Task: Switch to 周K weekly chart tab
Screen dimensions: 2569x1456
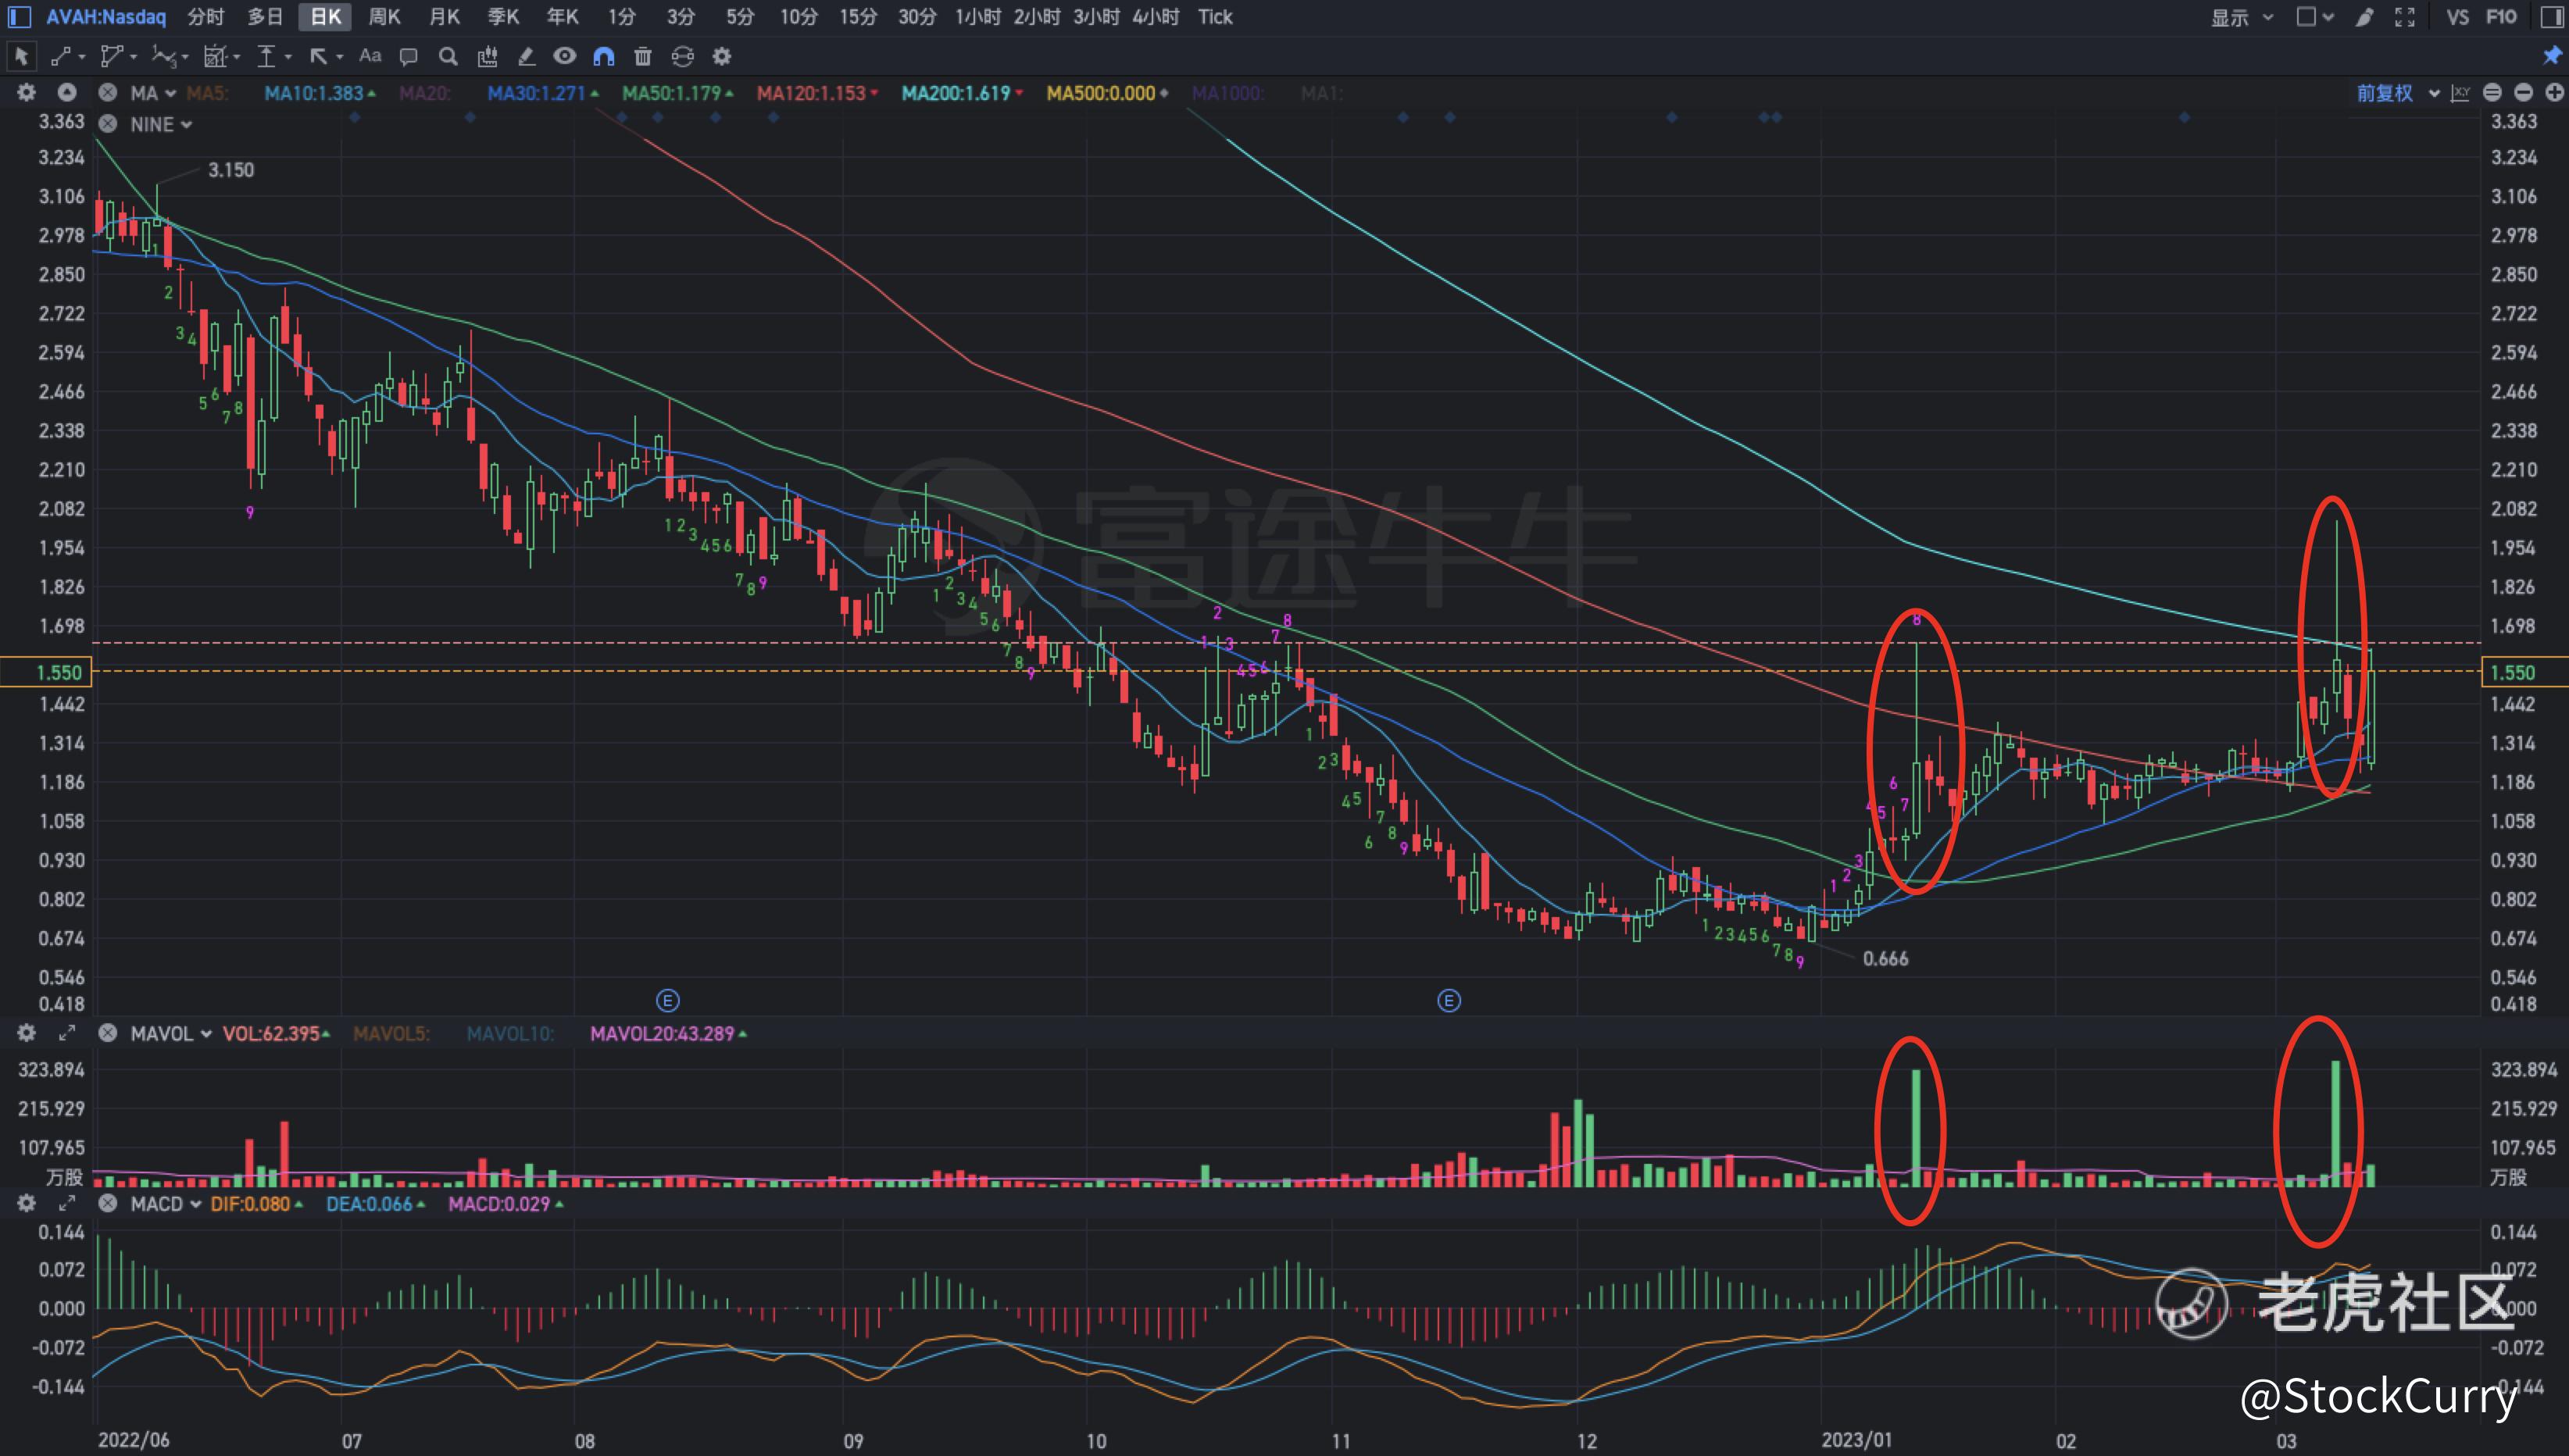Action: coord(384,17)
